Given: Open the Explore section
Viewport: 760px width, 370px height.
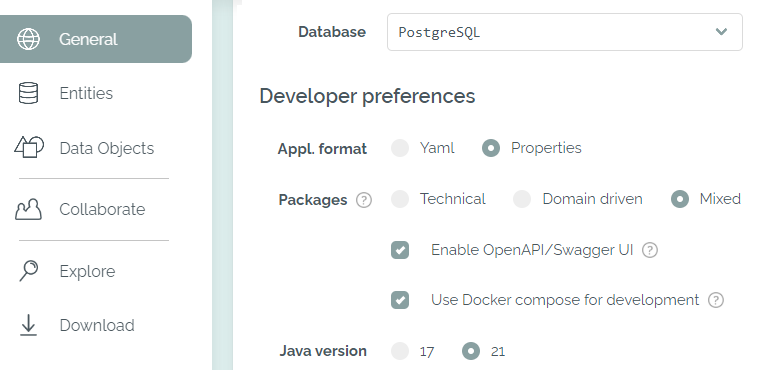Looking at the screenshot, I should [87, 271].
